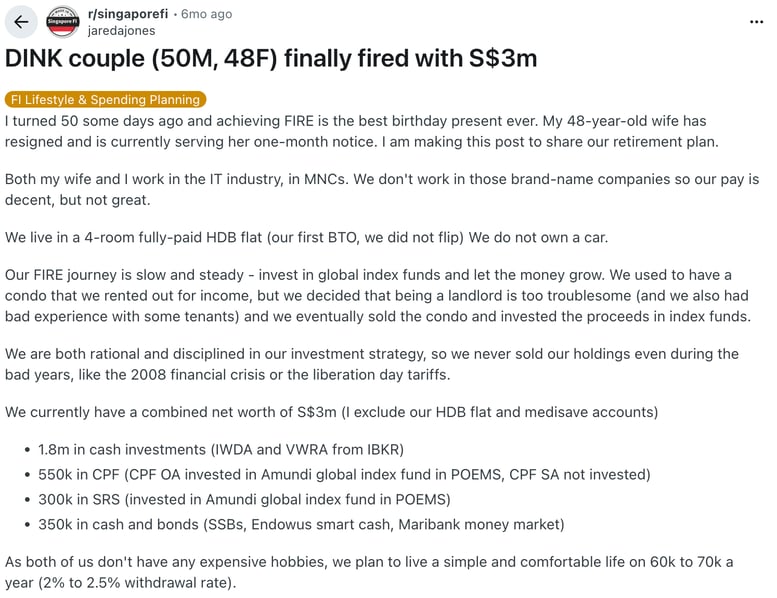777x598 pixels.
Task: Filter by FI Lifestyle & Spending Planning flair
Action: click(x=105, y=99)
